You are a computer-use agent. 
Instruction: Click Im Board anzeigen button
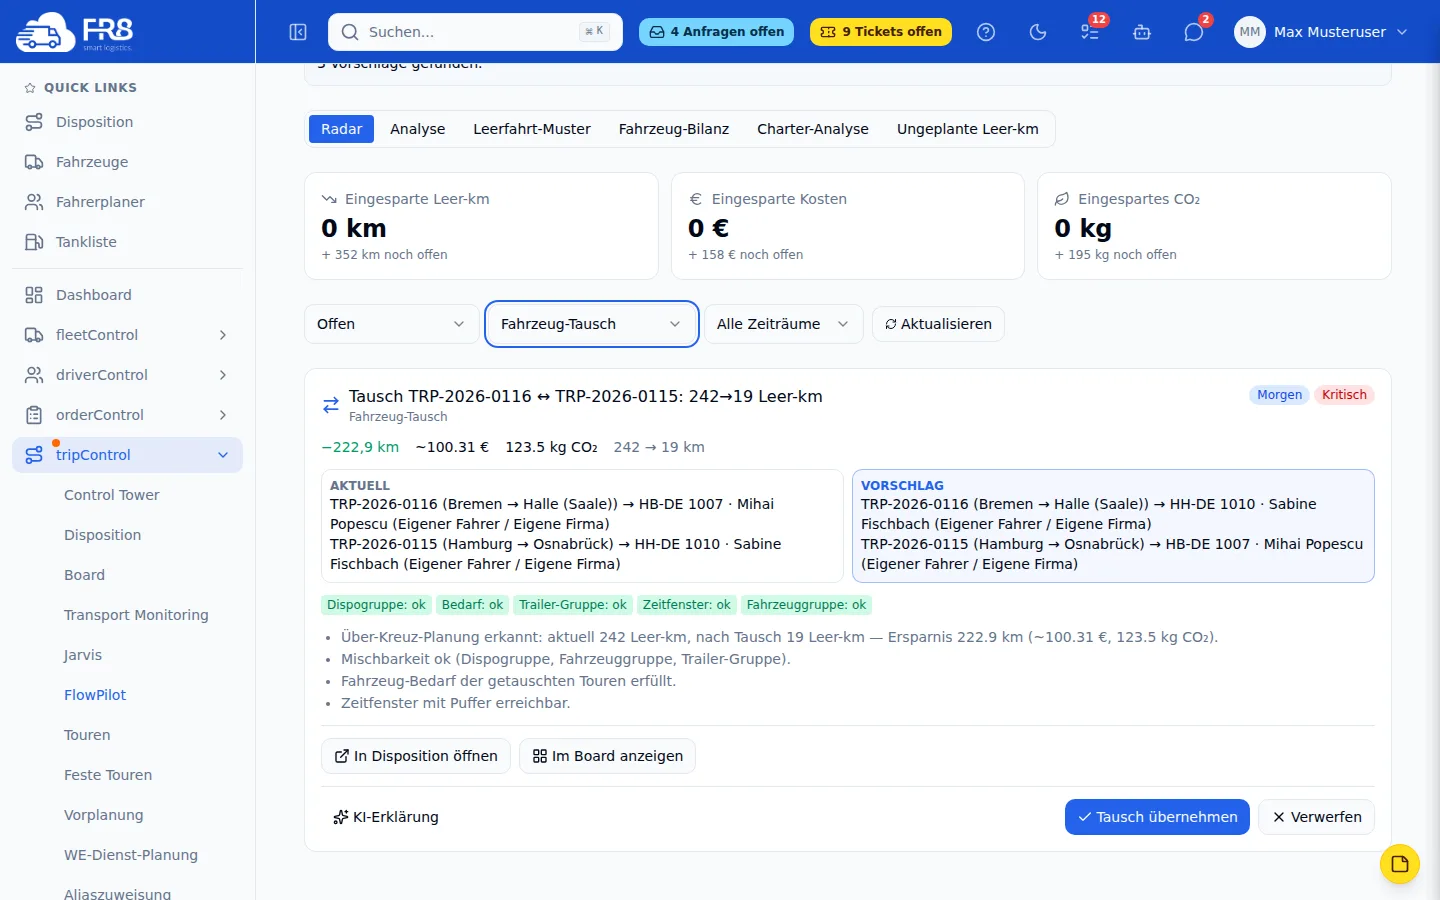pyautogui.click(x=608, y=756)
